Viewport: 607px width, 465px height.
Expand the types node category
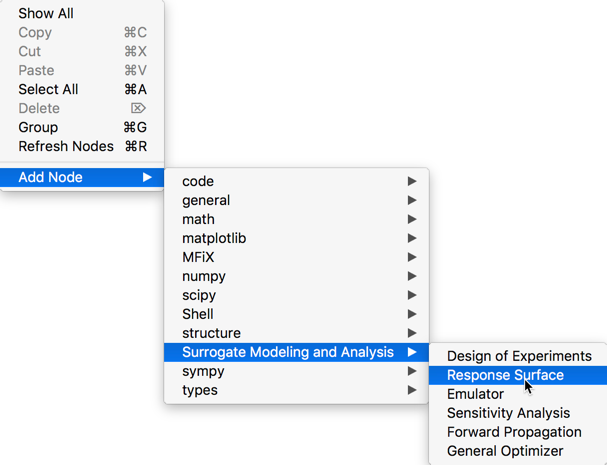tap(200, 390)
